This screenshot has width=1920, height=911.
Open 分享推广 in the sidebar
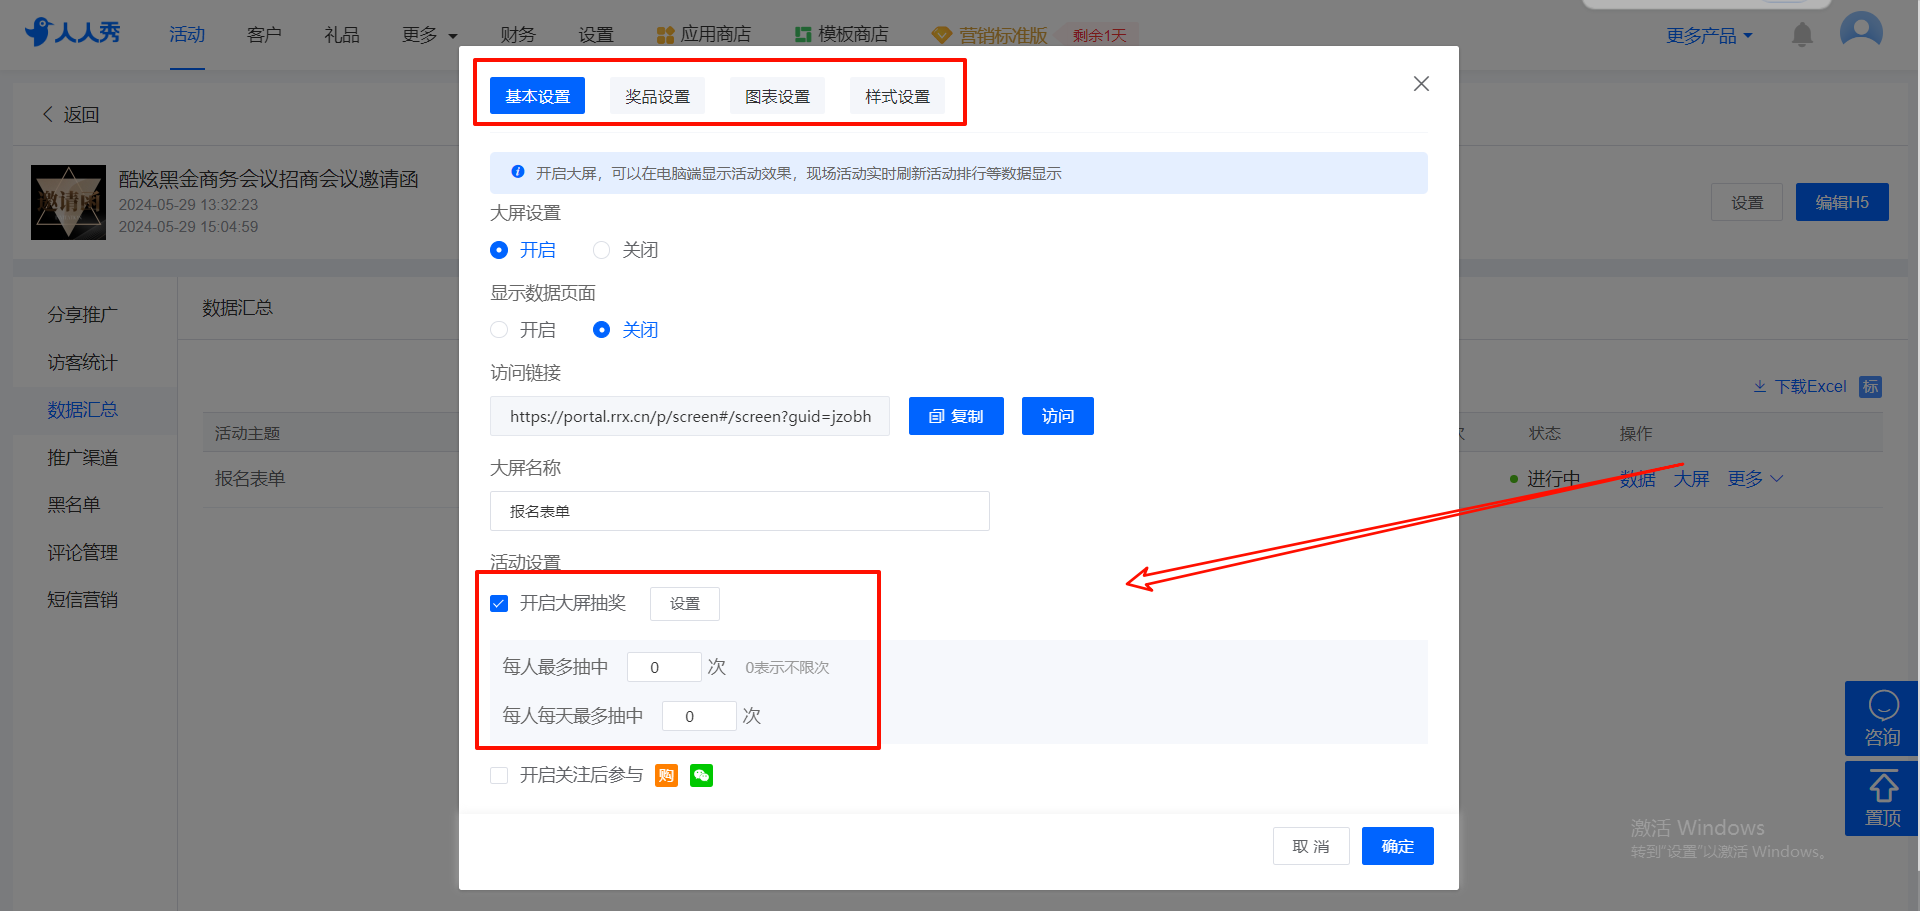[x=82, y=315]
